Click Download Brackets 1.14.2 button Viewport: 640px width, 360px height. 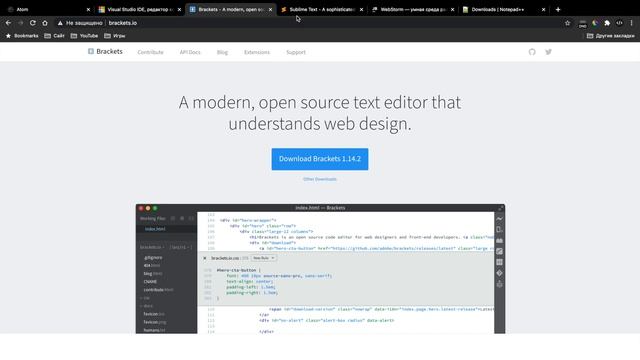click(320, 159)
